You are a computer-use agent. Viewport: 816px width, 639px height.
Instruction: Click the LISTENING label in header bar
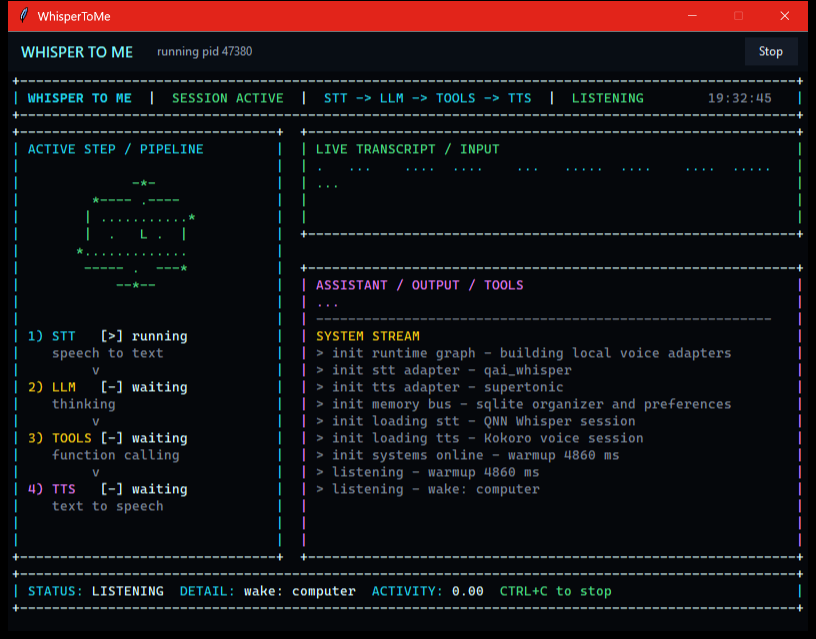click(608, 98)
